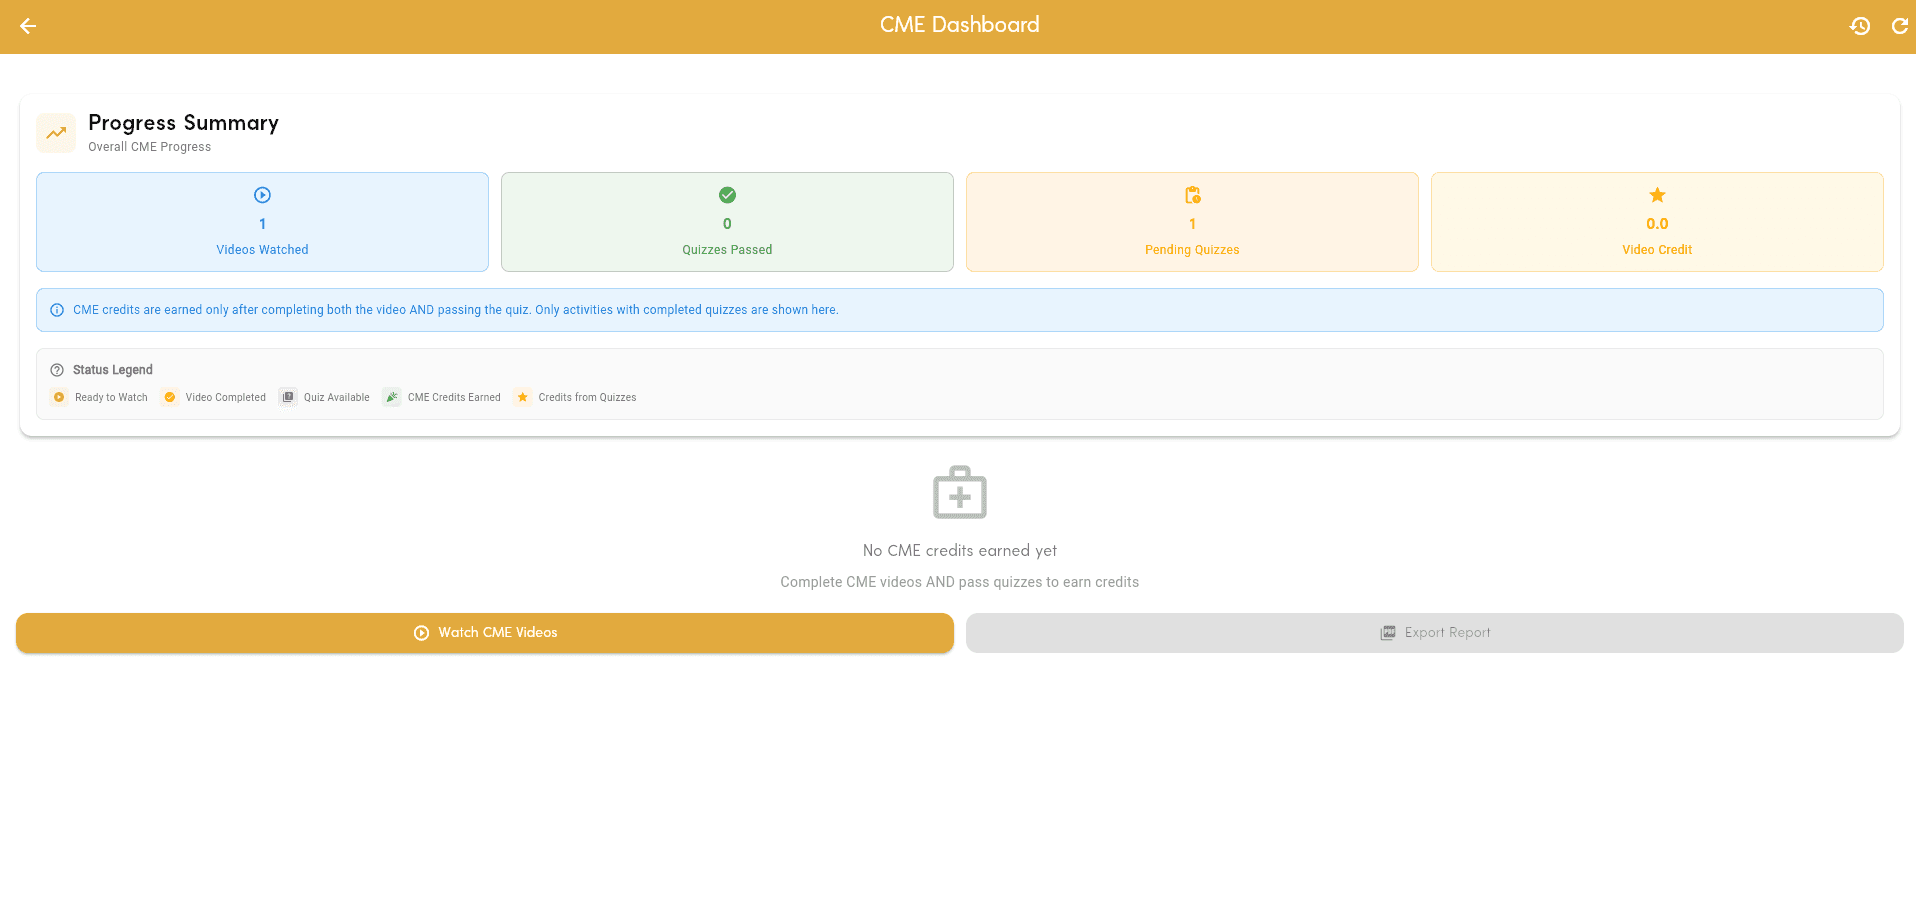Click the Status Legend question mark icon
The width and height of the screenshot is (1916, 908).
pyautogui.click(x=57, y=370)
